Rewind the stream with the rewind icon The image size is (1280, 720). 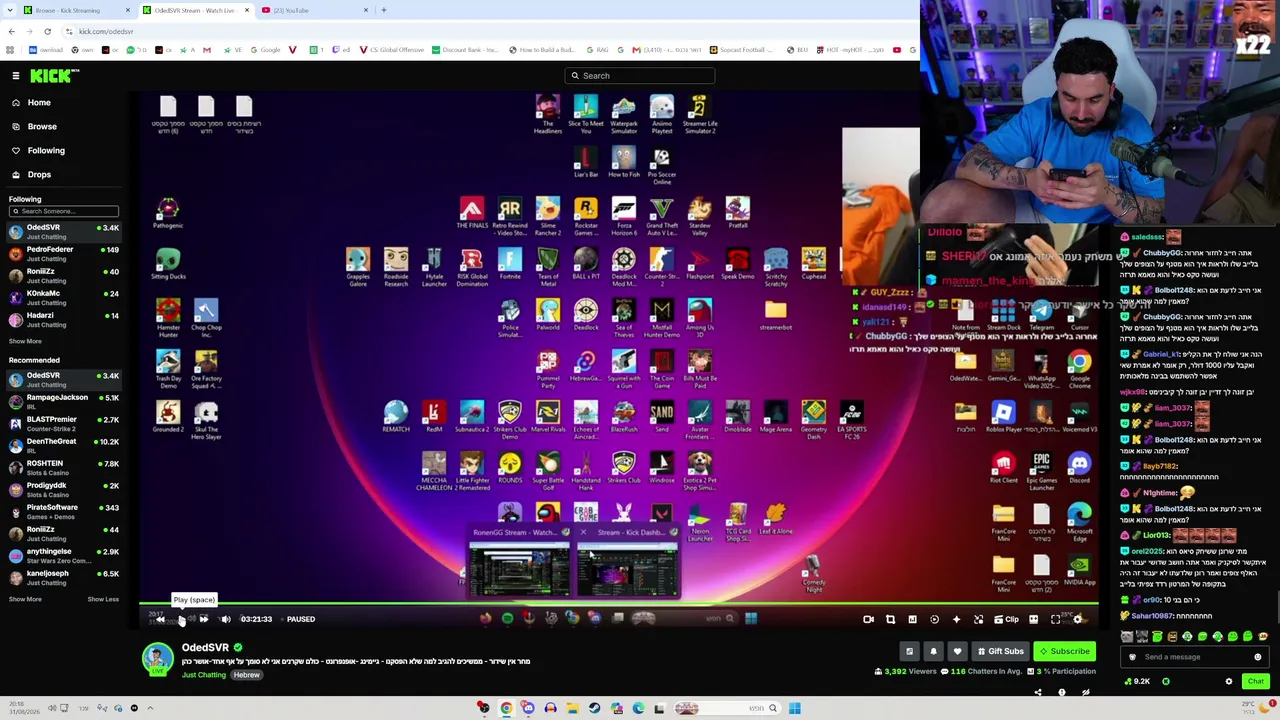point(160,620)
